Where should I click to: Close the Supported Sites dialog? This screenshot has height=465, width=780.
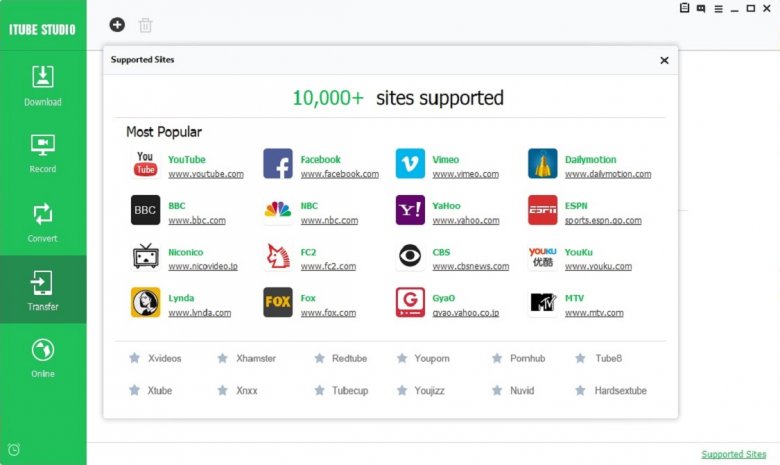(x=664, y=60)
